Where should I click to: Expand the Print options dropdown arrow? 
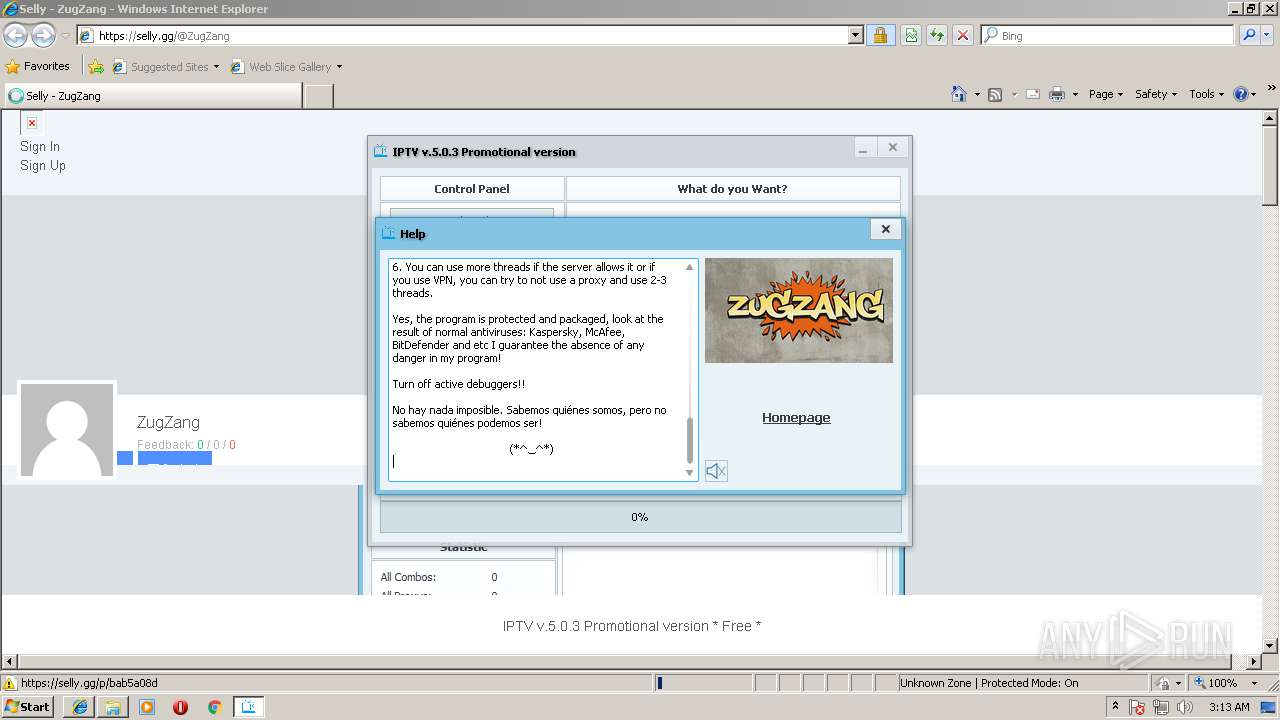[x=1075, y=94]
